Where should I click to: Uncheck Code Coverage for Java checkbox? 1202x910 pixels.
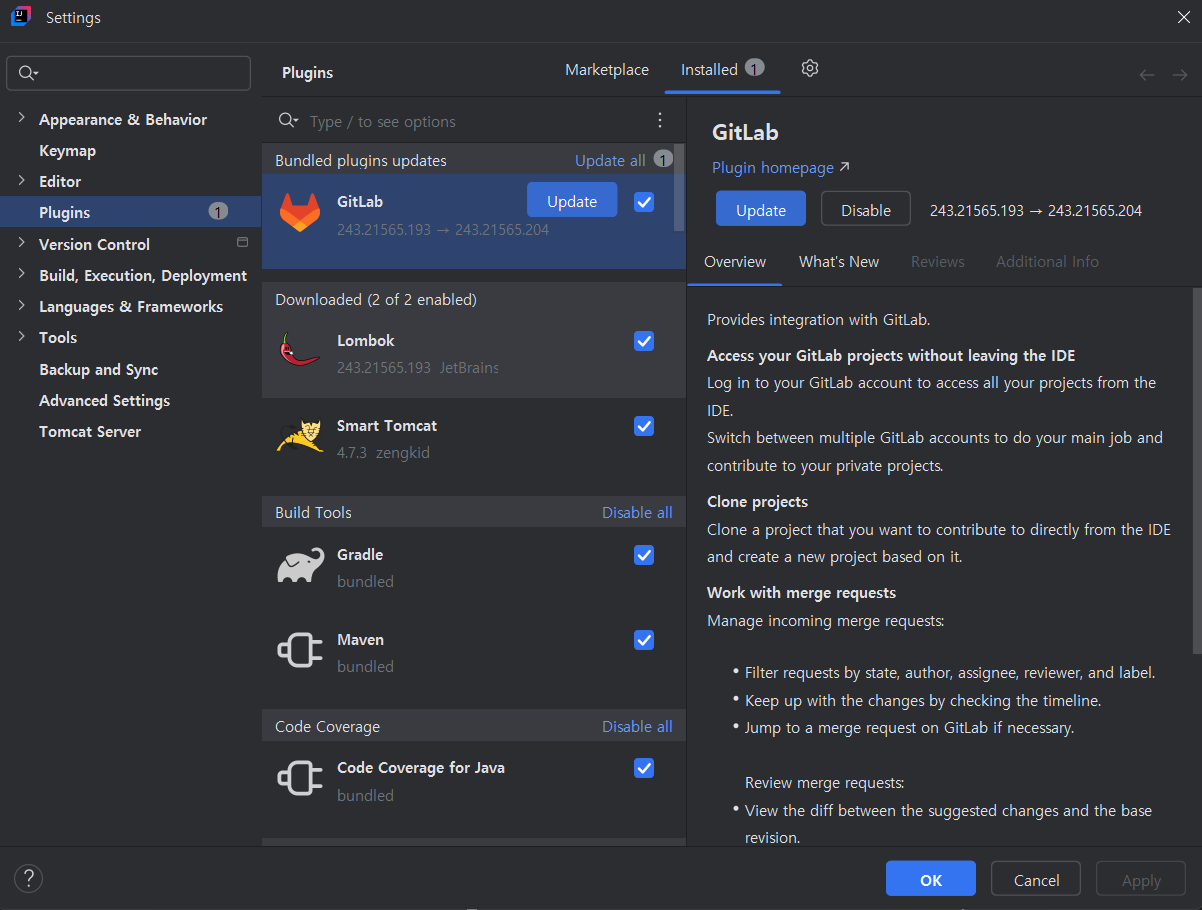click(644, 768)
